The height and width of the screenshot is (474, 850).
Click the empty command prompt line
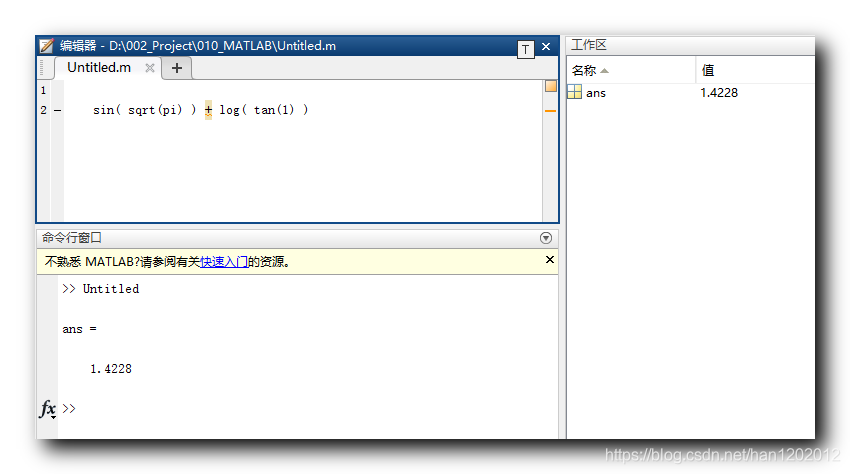tap(300, 409)
